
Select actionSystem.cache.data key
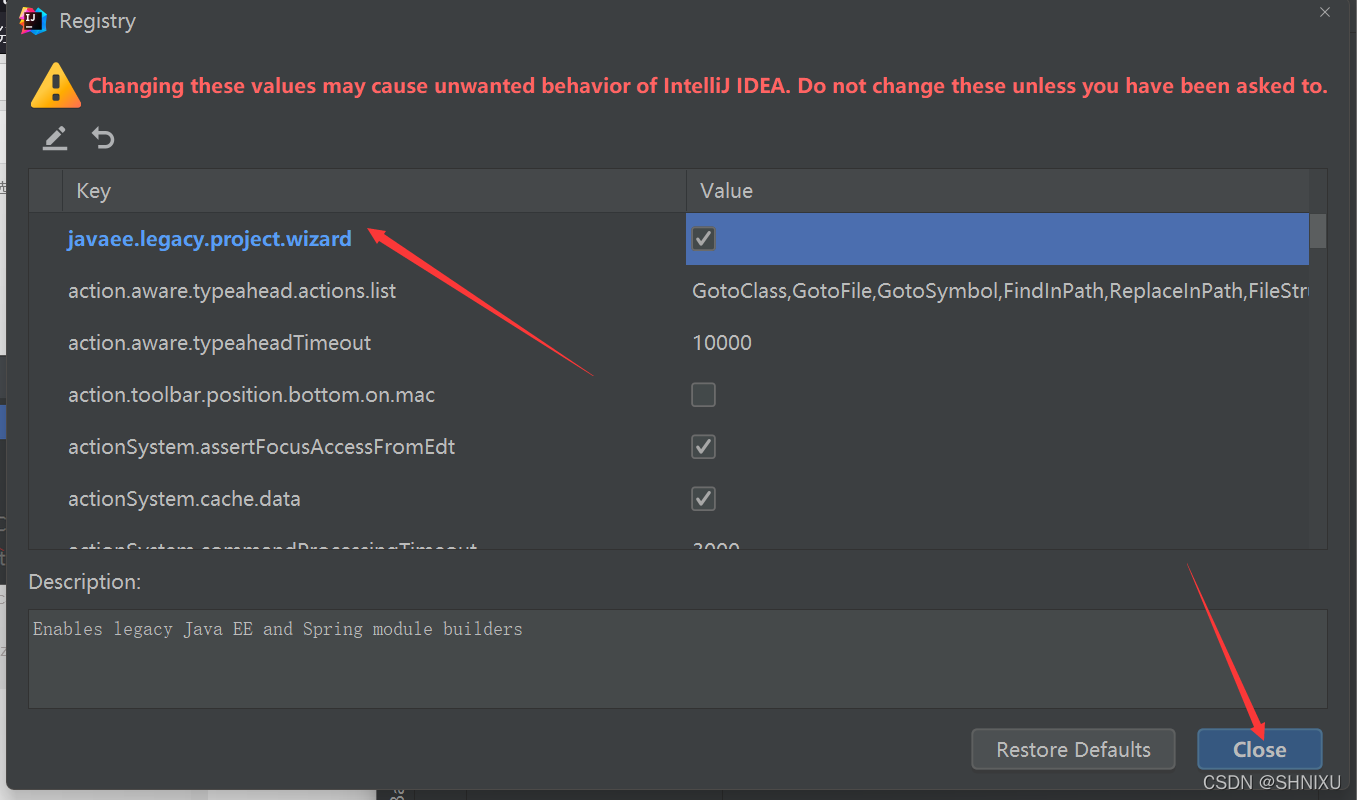[184, 499]
